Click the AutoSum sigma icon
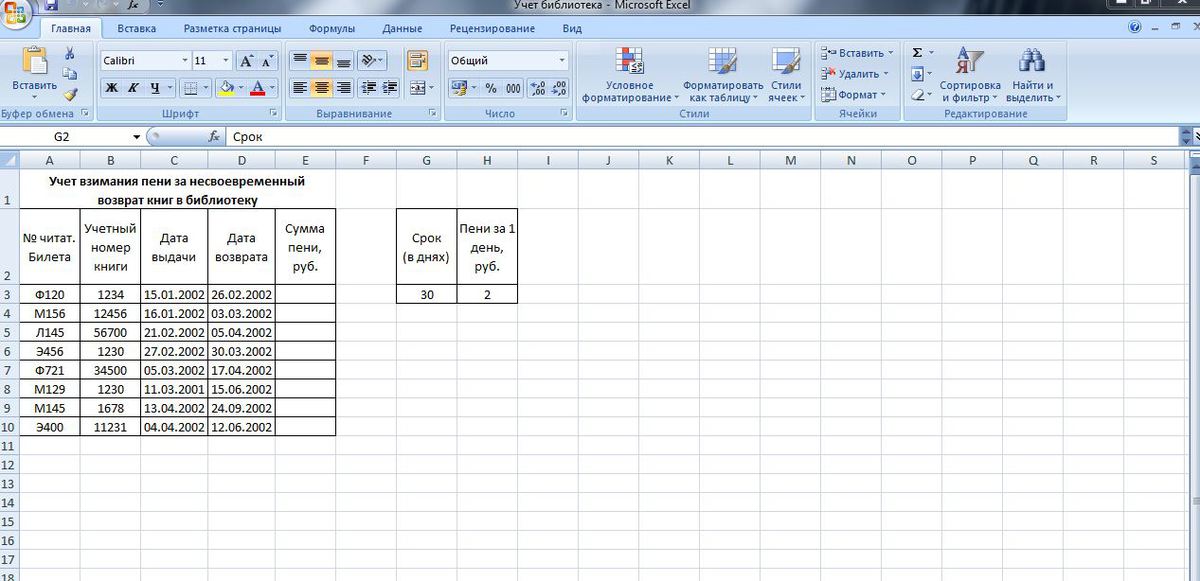This screenshot has height=581, width=1200. 918,52
